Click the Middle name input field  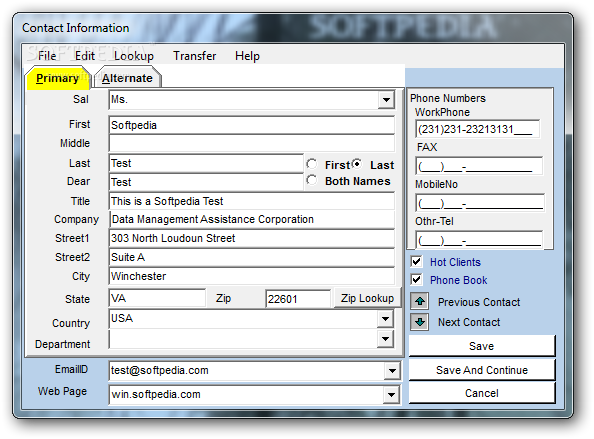[x=252, y=144]
